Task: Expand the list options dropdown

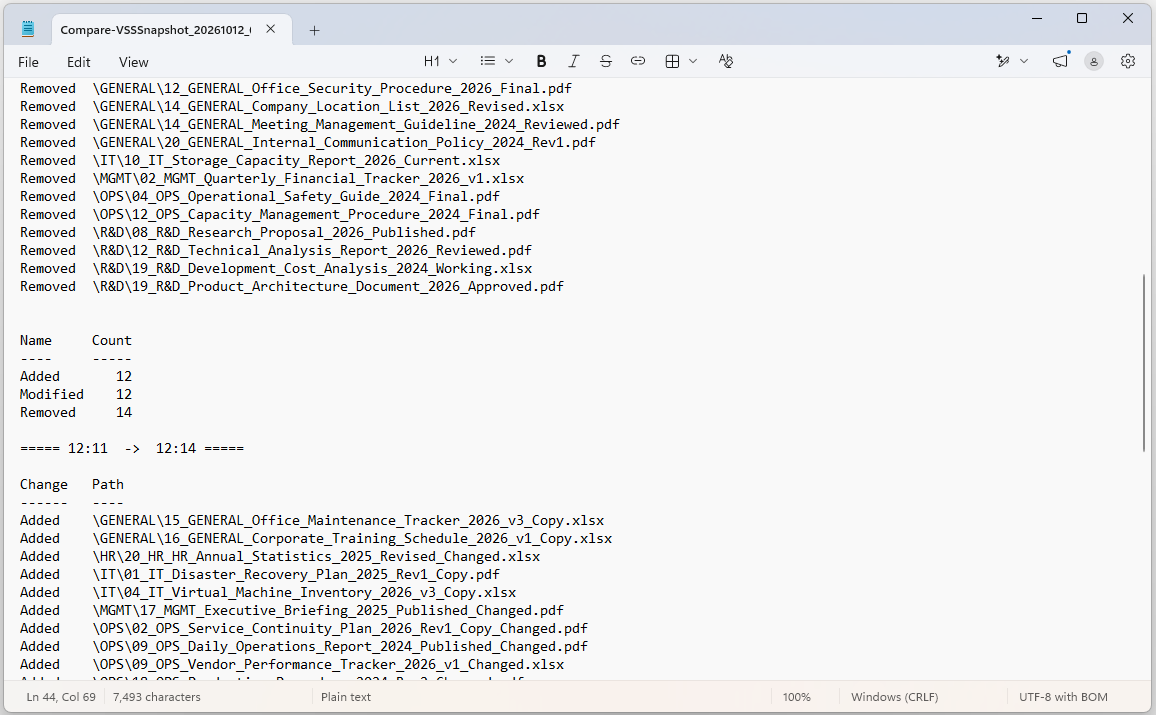Action: pyautogui.click(x=509, y=61)
